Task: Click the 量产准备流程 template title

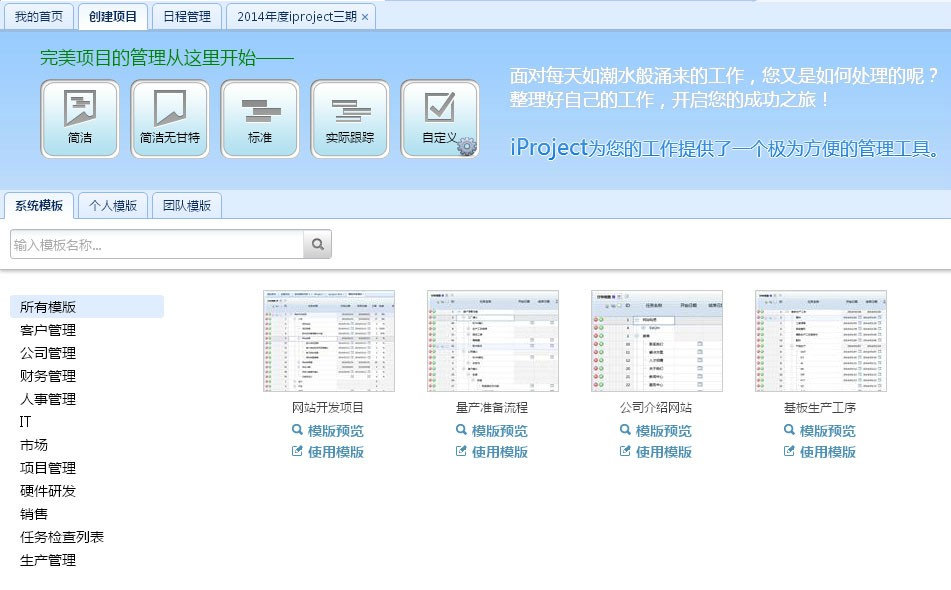Action: pos(492,407)
